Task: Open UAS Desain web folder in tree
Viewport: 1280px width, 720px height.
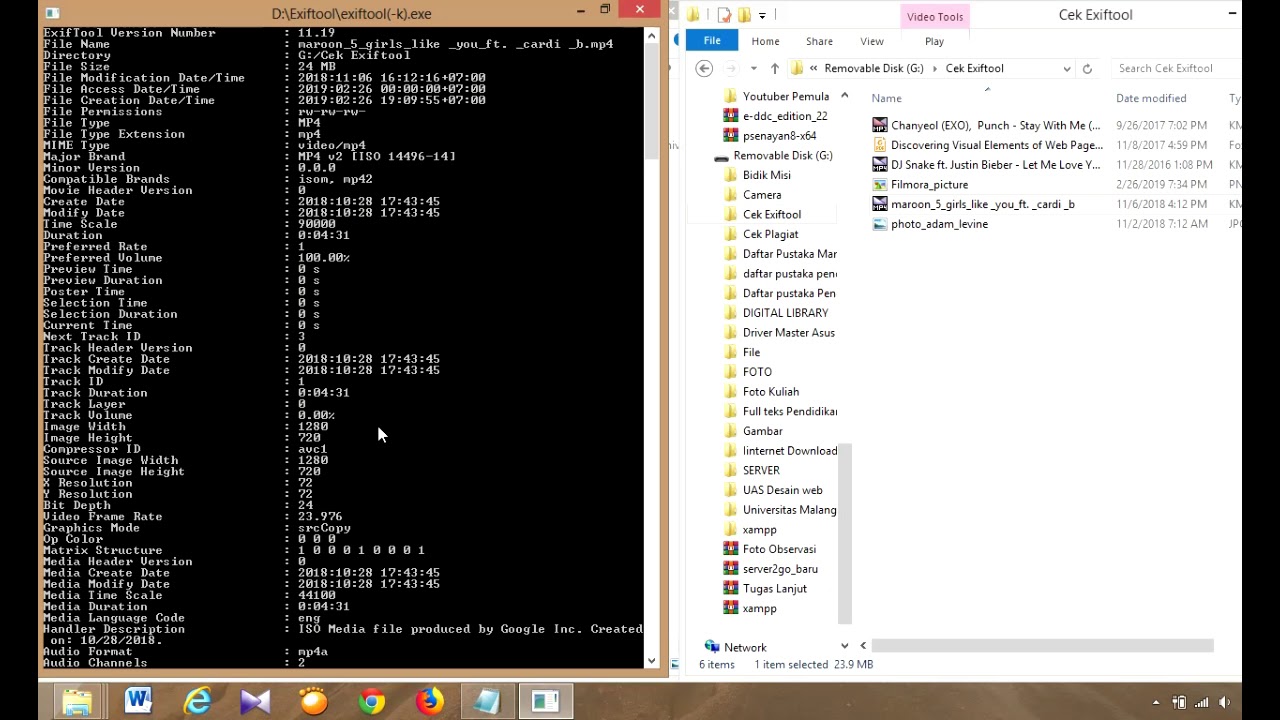Action: pyautogui.click(x=773, y=490)
